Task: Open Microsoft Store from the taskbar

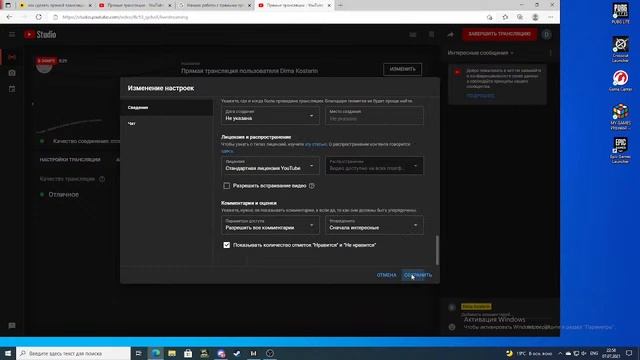Action: (188, 353)
